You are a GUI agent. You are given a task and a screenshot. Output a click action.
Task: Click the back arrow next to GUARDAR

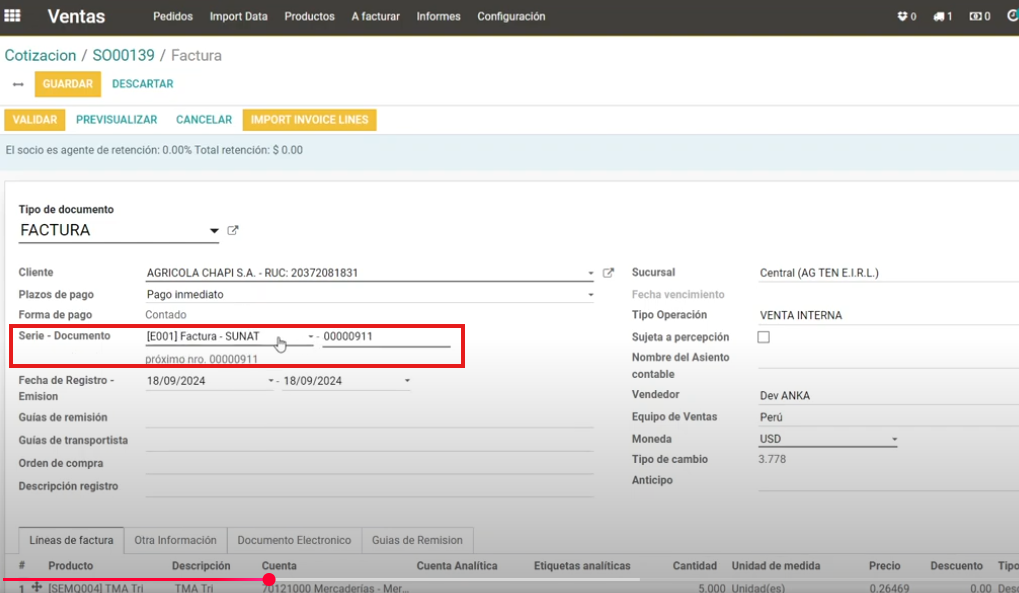tap(17, 84)
